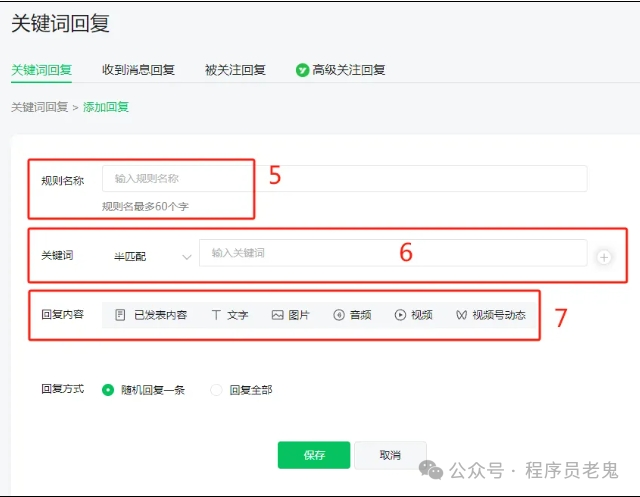Click the picture icon for 图片
This screenshot has height=497, width=640.
pyautogui.click(x=278, y=315)
